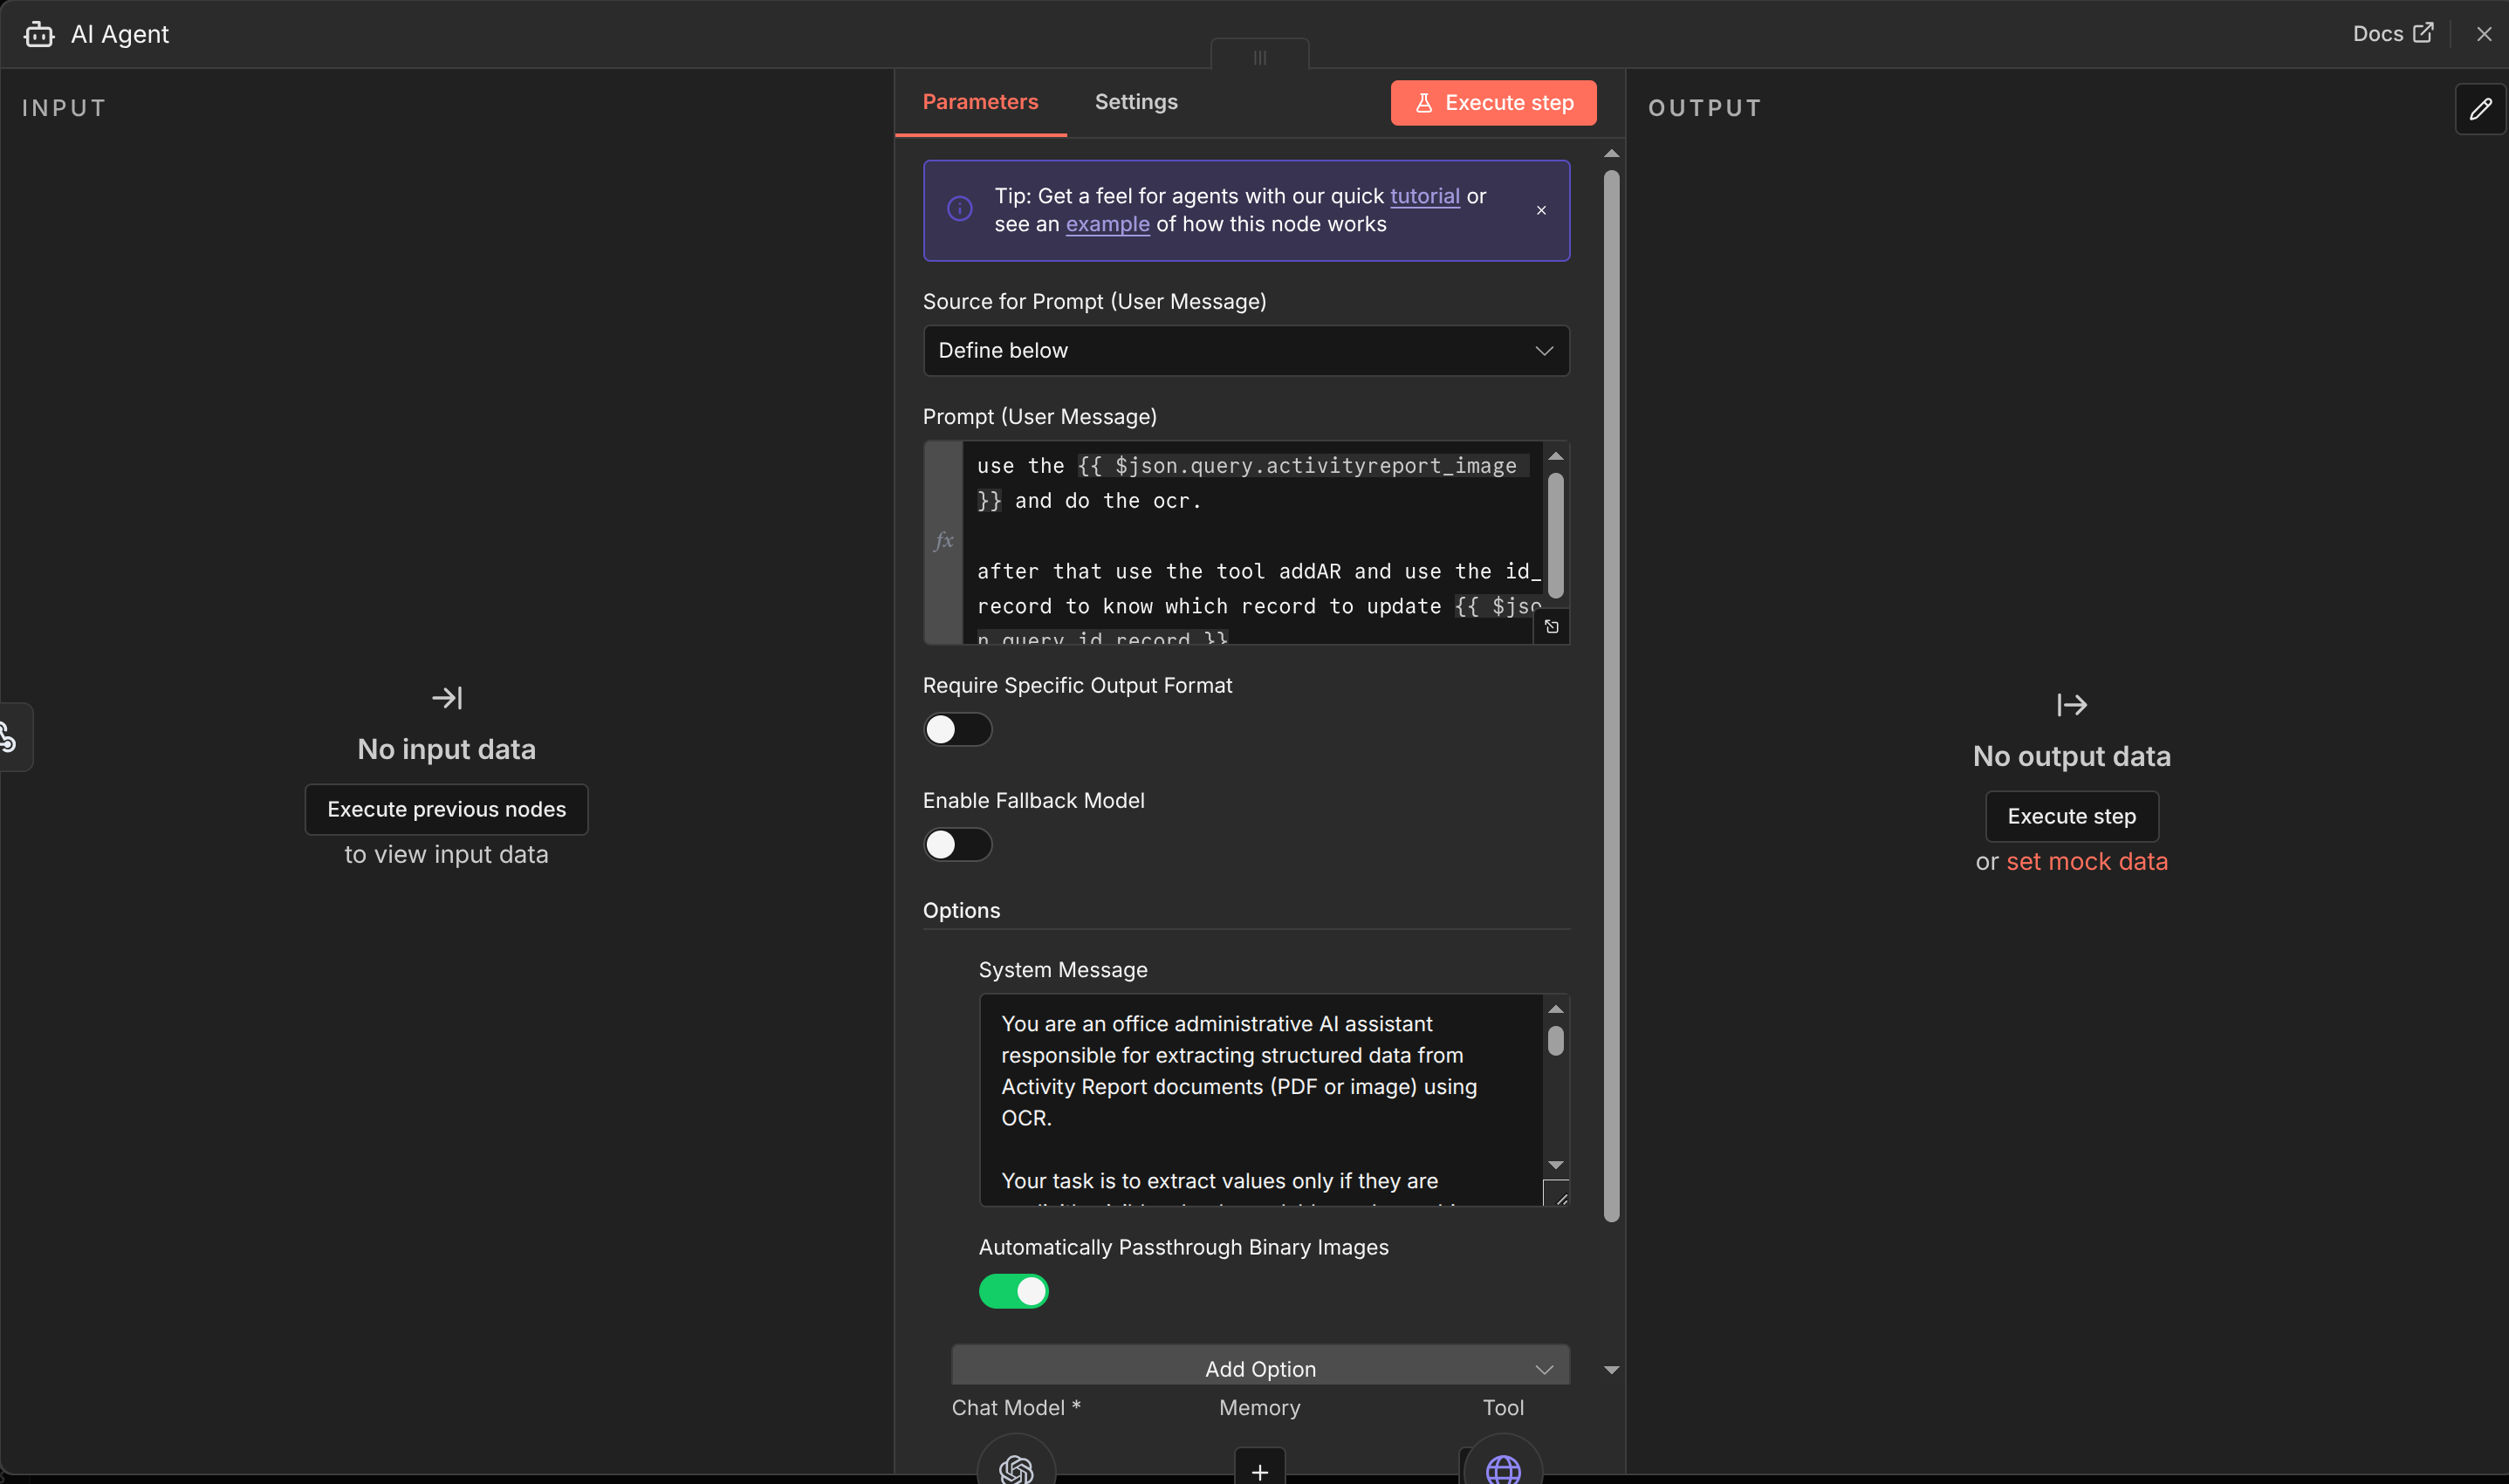This screenshot has width=2509, height=1484.
Task: Add a Memory sub-node with plus icon
Action: click(1259, 1469)
